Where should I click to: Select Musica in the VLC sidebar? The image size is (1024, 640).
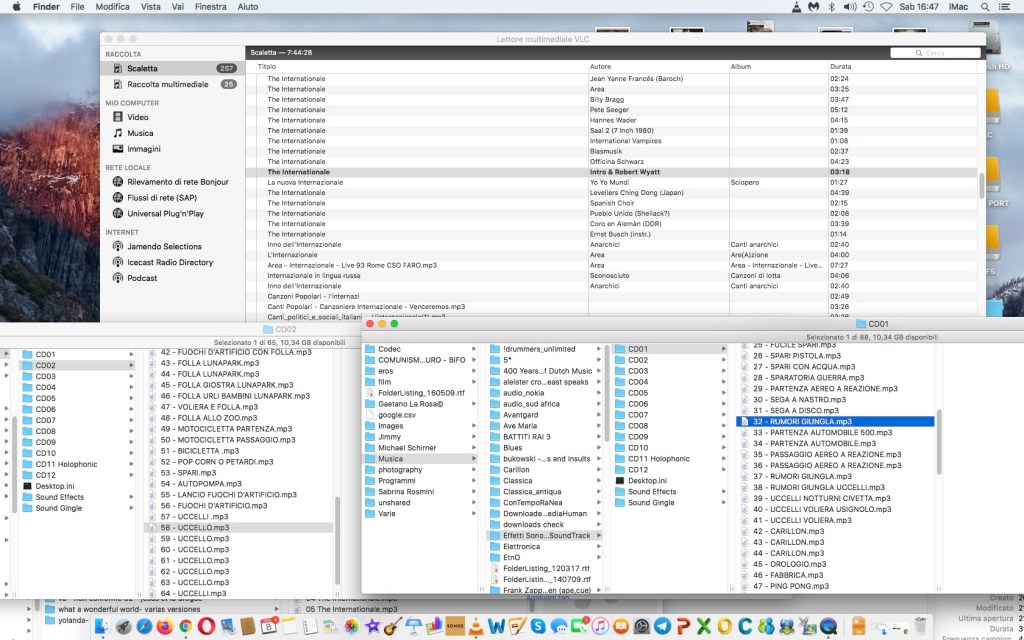click(x=140, y=133)
